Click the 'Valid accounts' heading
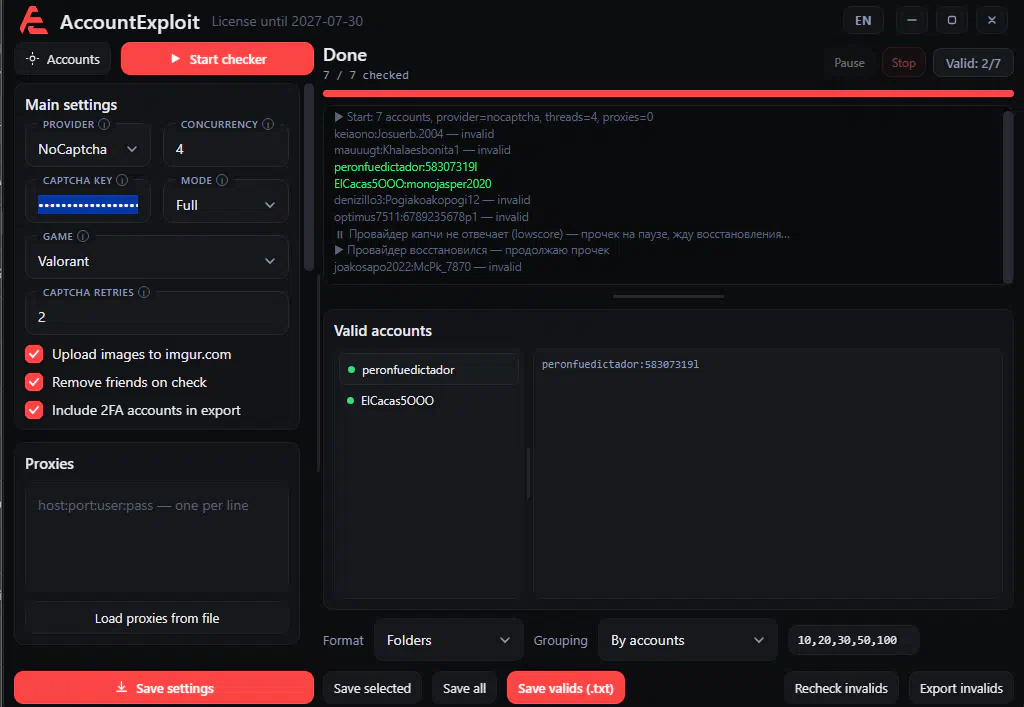Image resolution: width=1024 pixels, height=707 pixels. 383,331
